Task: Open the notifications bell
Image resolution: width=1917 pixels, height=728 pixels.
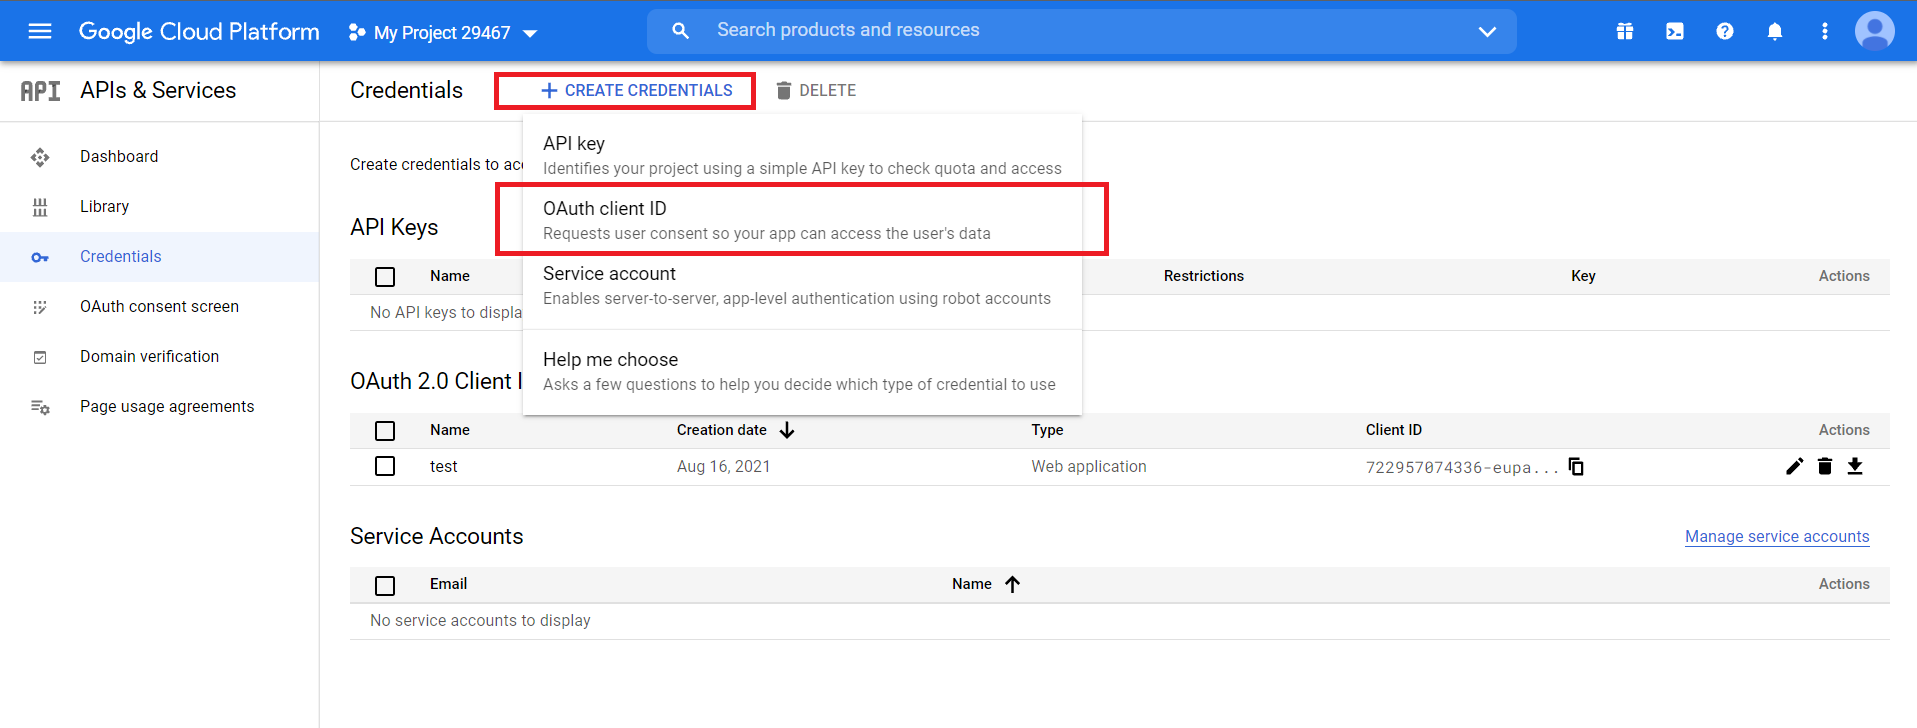Action: [1774, 31]
